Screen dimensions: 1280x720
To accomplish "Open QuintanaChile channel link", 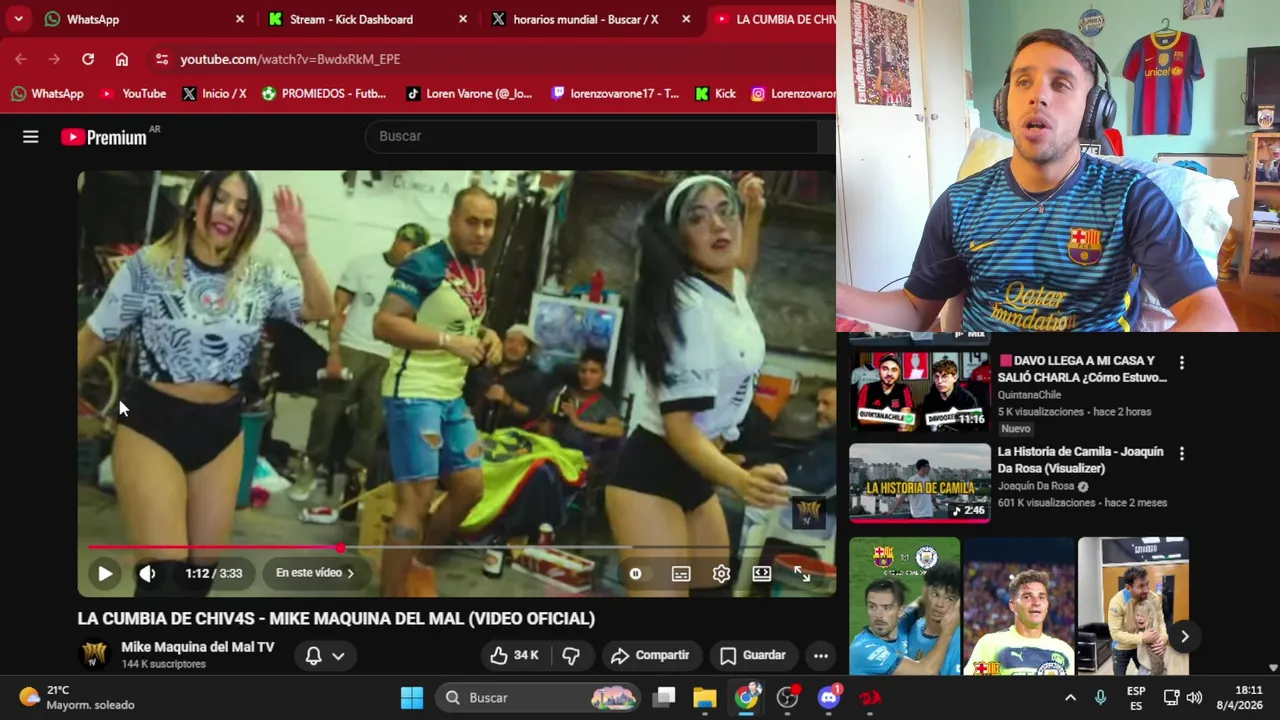I will point(1029,395).
